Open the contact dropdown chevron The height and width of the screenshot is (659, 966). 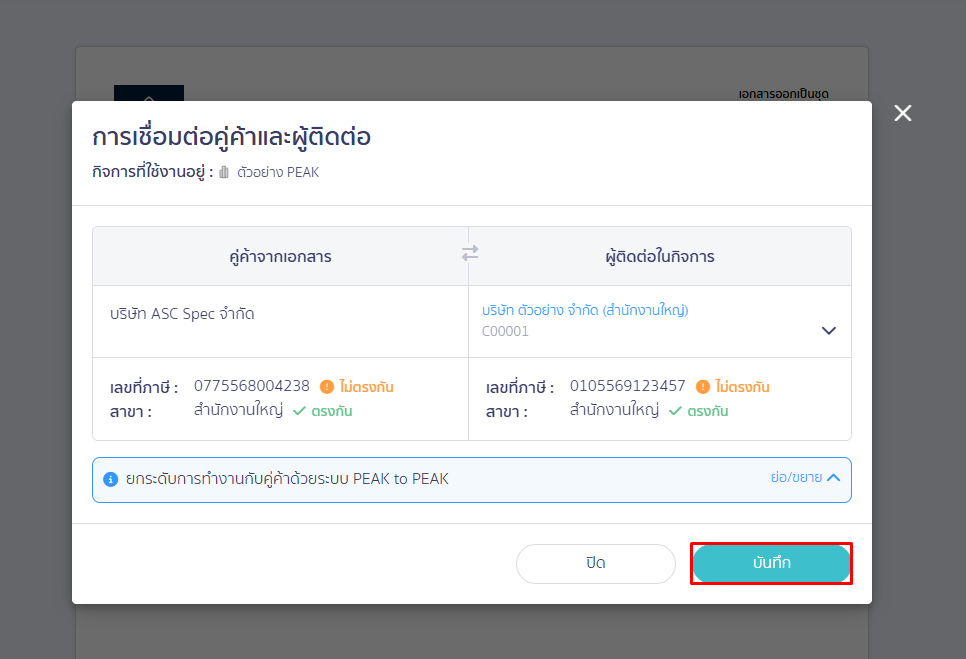click(x=829, y=331)
